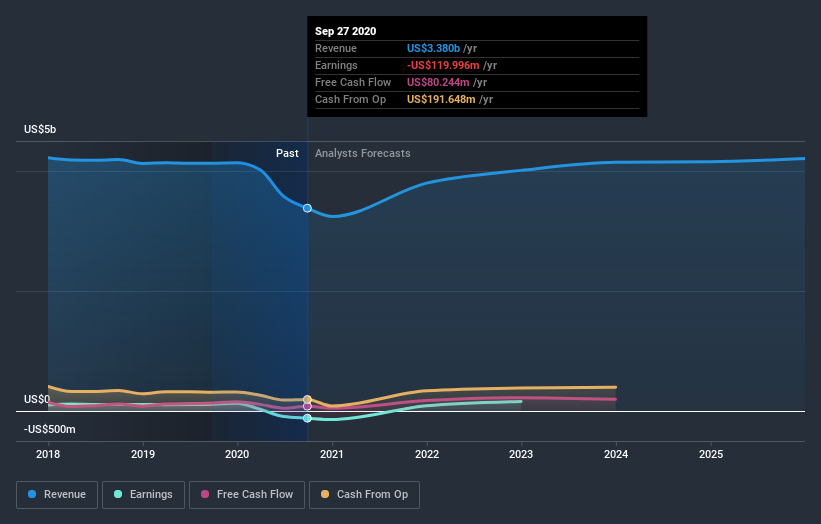821x524 pixels.
Task: Click the teal Earnings data point marker
Action: [307, 418]
